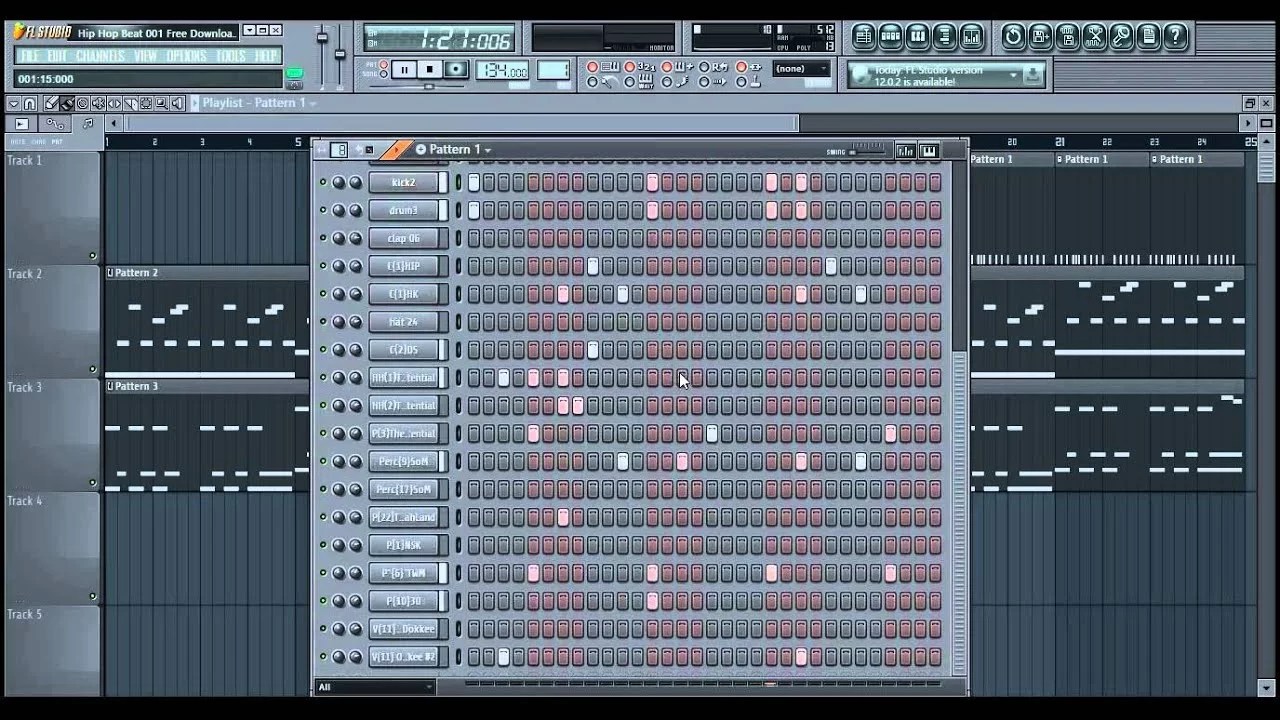Screen dimensions: 1280x720
Task: Click the Save new version icon
Action: pyautogui.click(x=1040, y=37)
